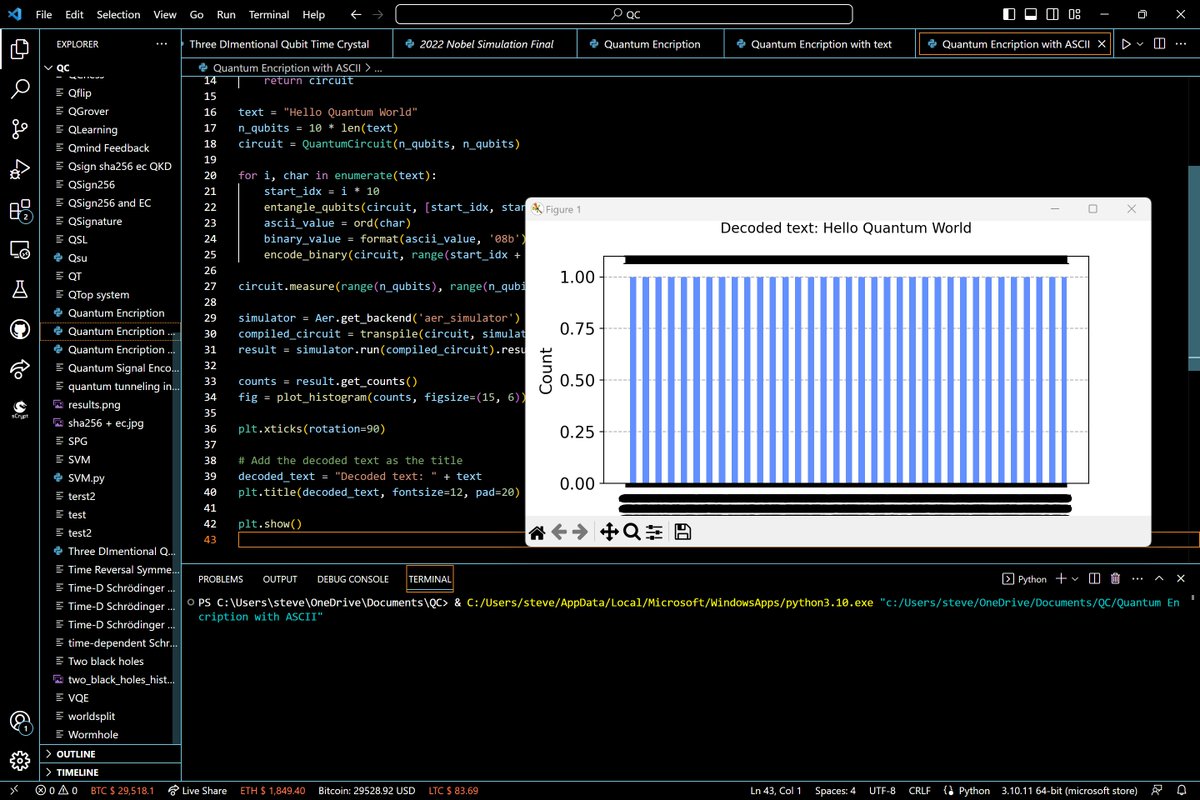Open the SVM.py file in Explorer
Viewport: 1200px width, 800px height.
coord(86,478)
